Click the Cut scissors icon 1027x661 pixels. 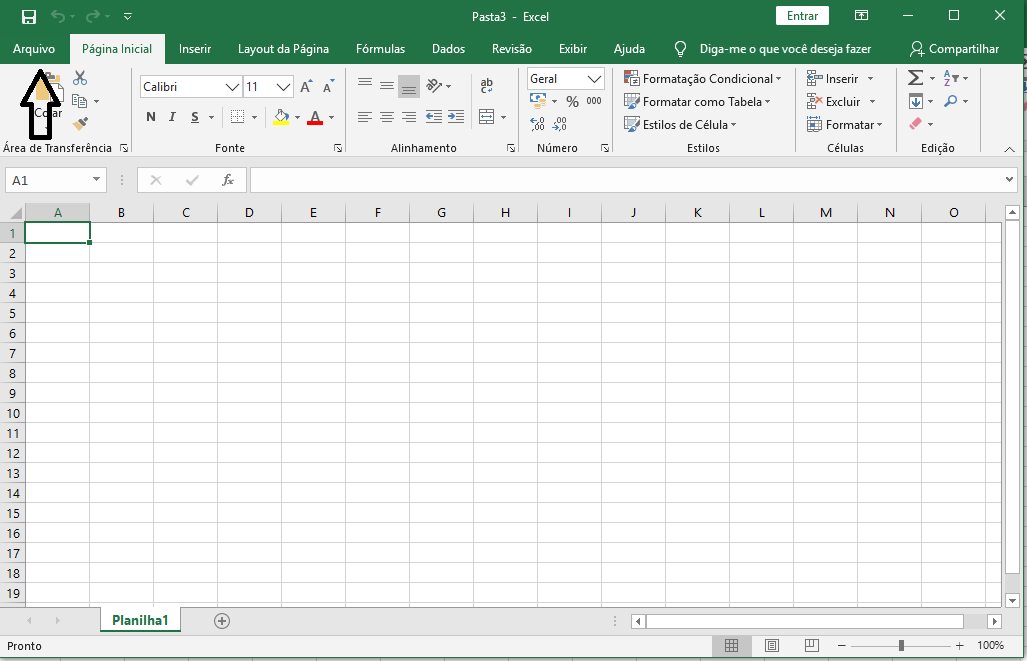click(x=80, y=79)
